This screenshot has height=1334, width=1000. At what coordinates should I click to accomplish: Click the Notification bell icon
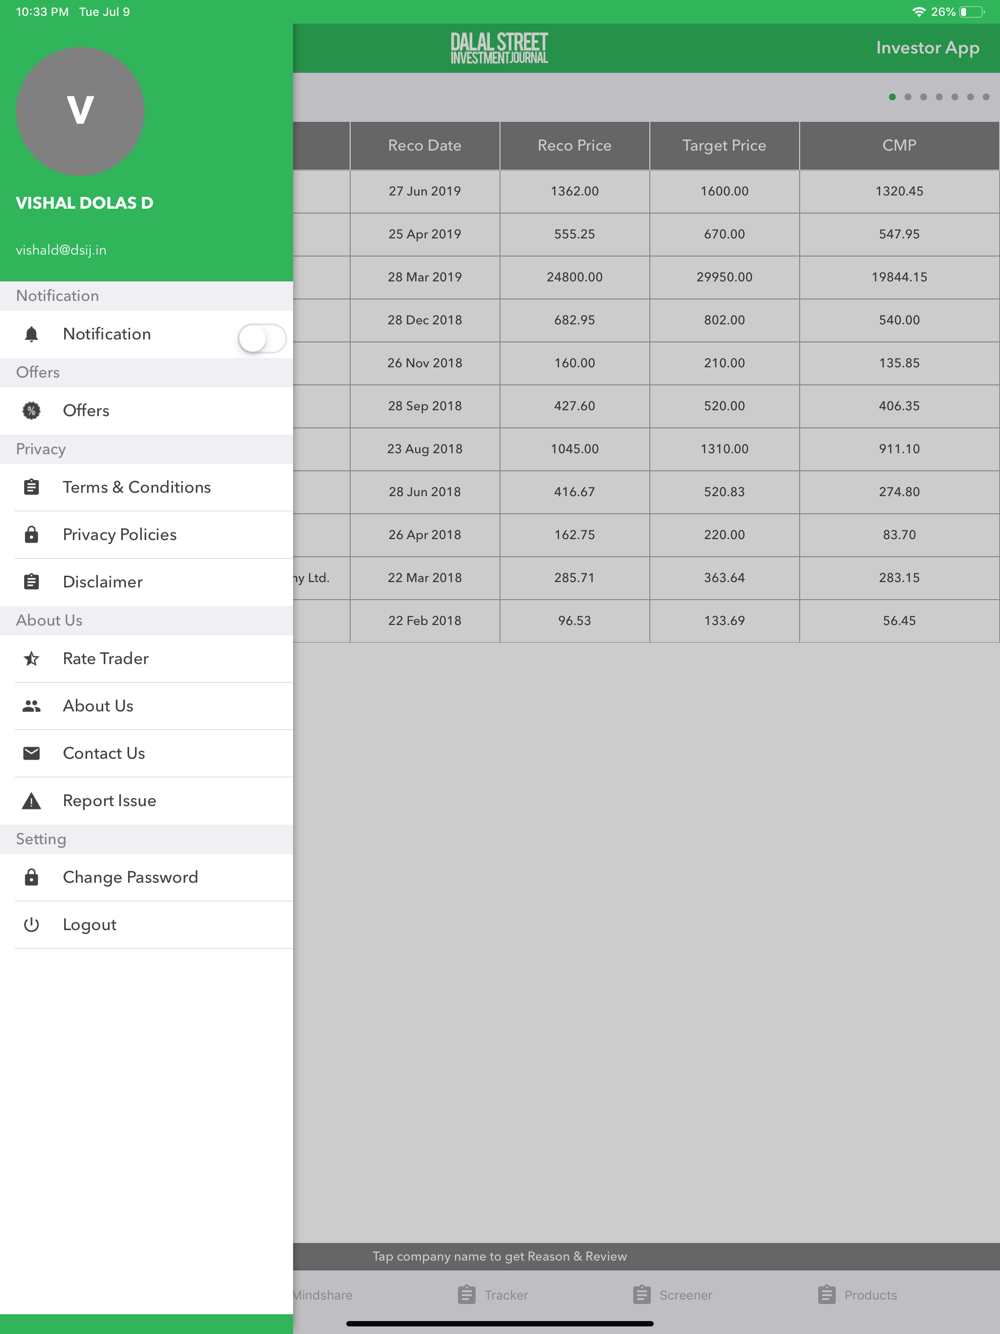(x=32, y=334)
